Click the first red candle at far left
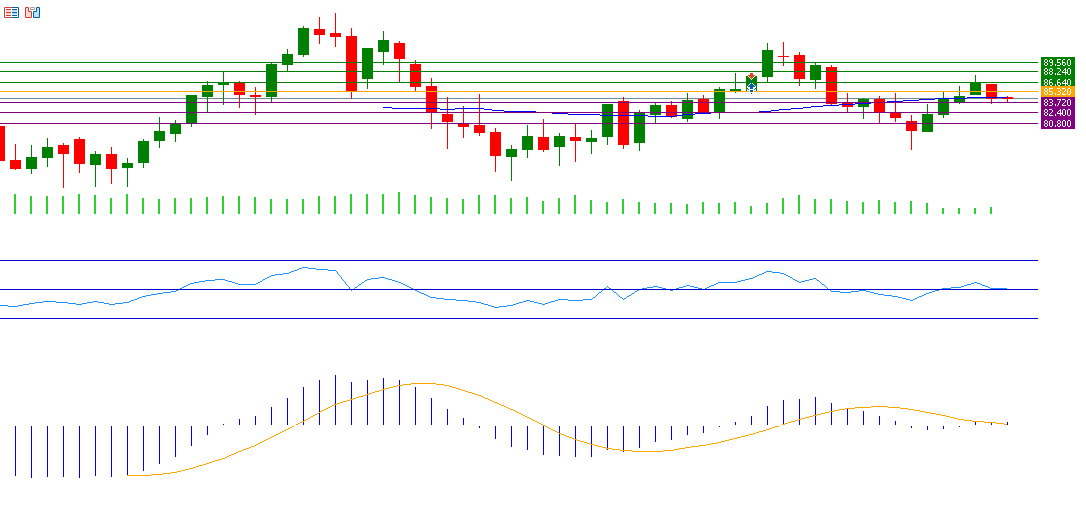 pyautogui.click(x=1, y=142)
